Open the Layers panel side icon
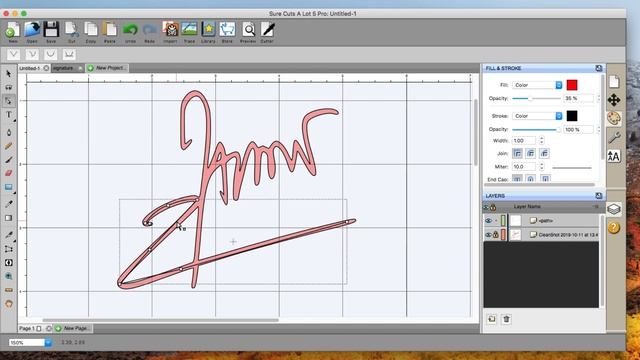640x360 pixels. coord(614,209)
